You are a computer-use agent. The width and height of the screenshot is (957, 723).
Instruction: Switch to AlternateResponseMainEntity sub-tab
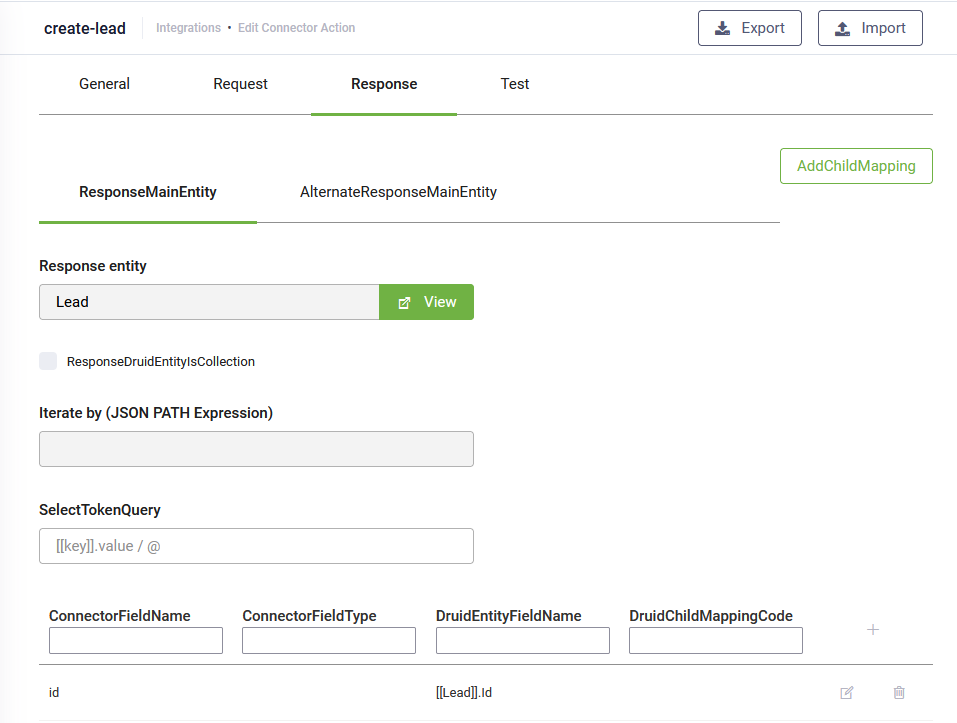[x=398, y=192]
